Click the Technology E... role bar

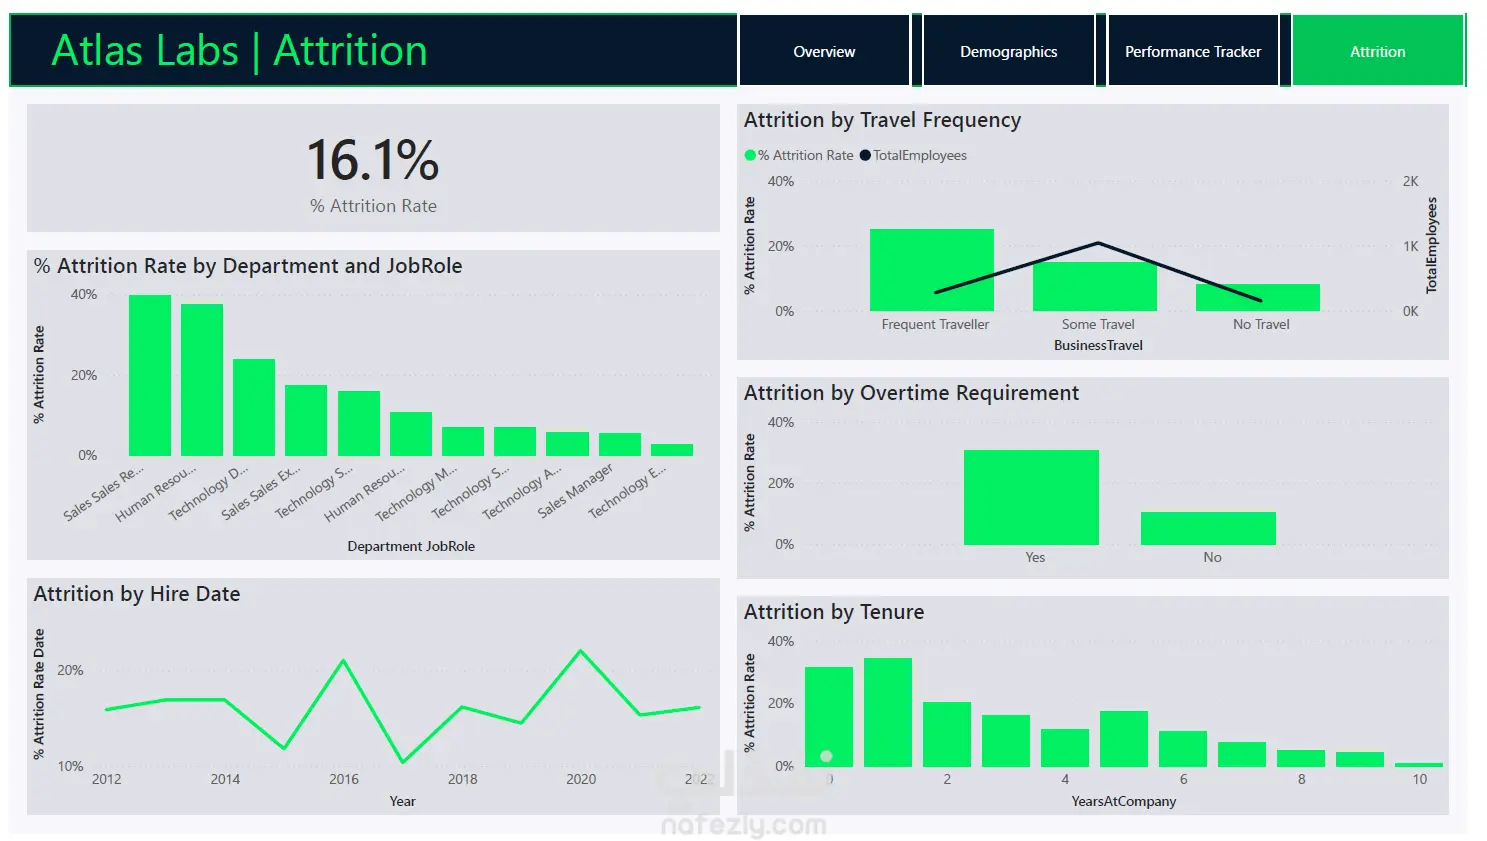click(672, 450)
